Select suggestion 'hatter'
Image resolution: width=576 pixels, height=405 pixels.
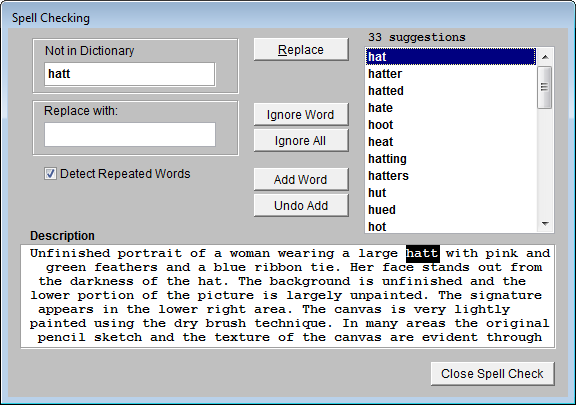click(x=451, y=74)
